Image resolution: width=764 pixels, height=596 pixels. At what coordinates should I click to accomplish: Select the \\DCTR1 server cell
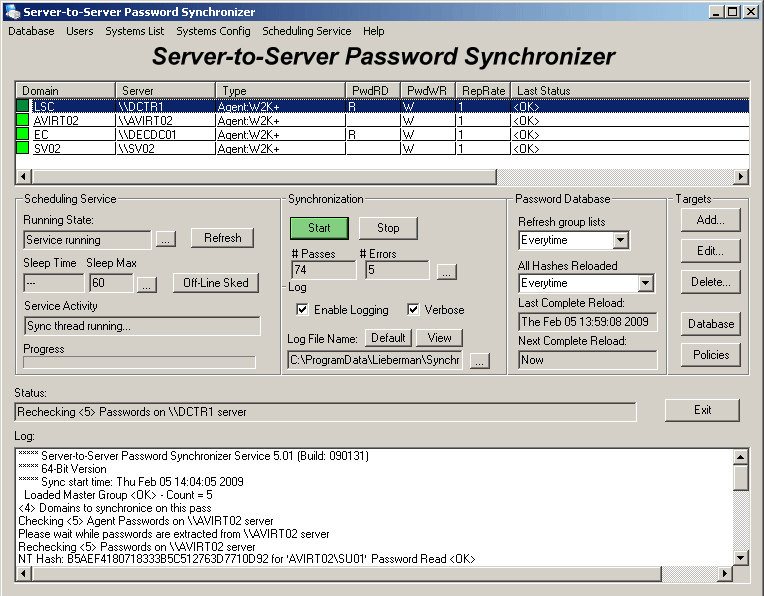point(166,106)
